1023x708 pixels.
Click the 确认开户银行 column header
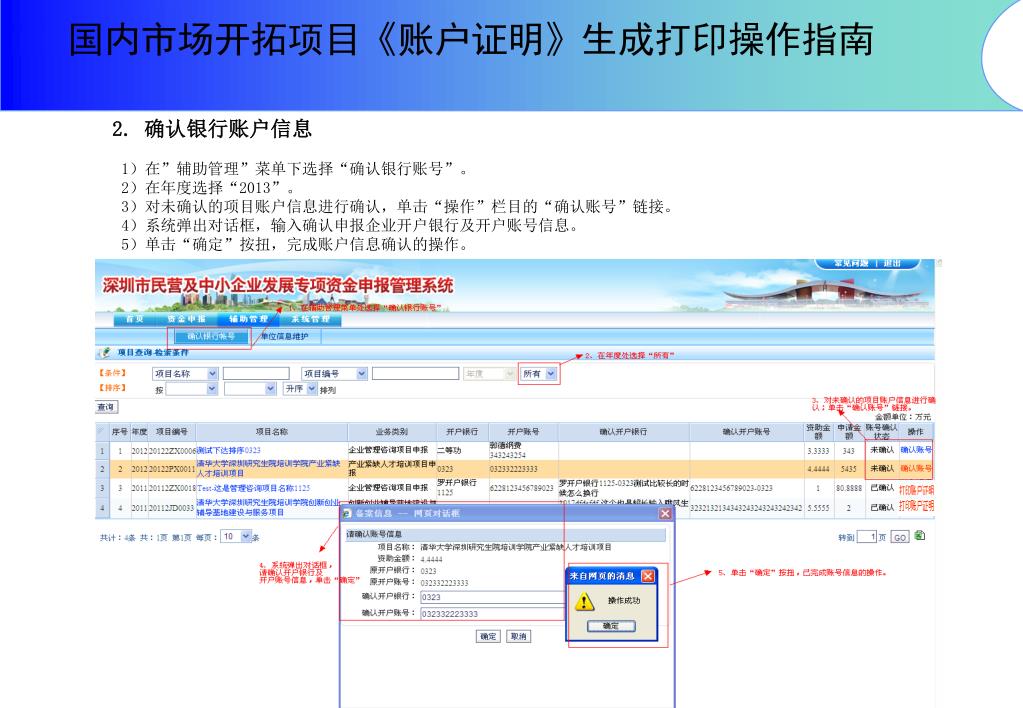tap(623, 432)
